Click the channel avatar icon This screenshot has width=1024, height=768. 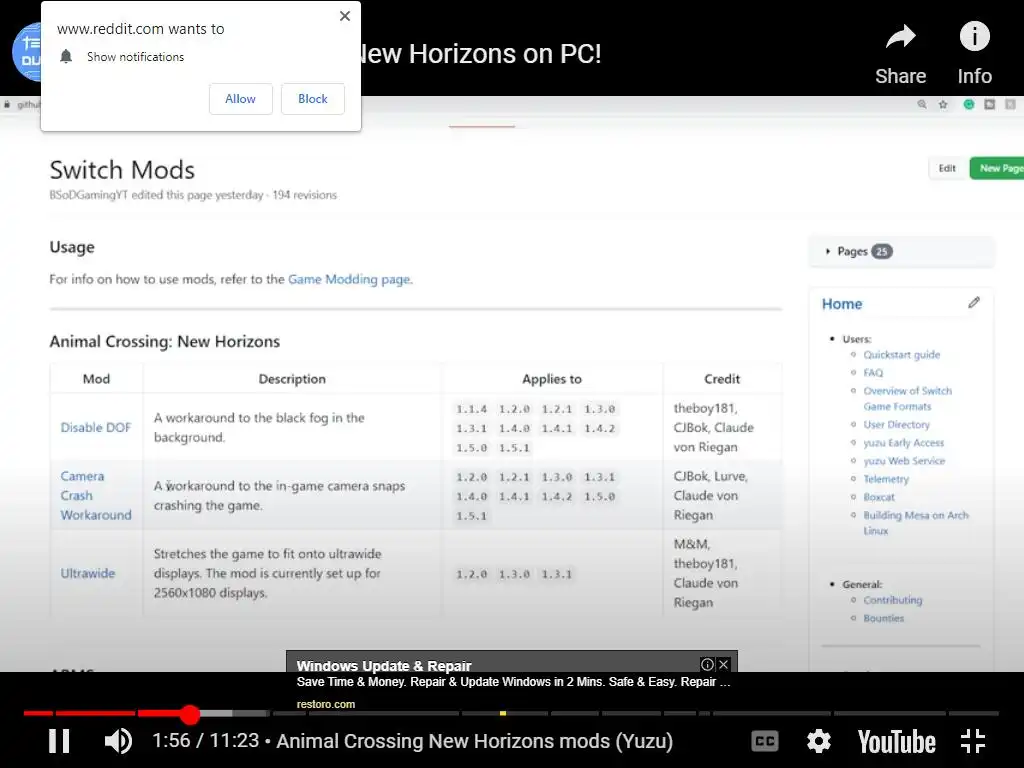pos(26,52)
